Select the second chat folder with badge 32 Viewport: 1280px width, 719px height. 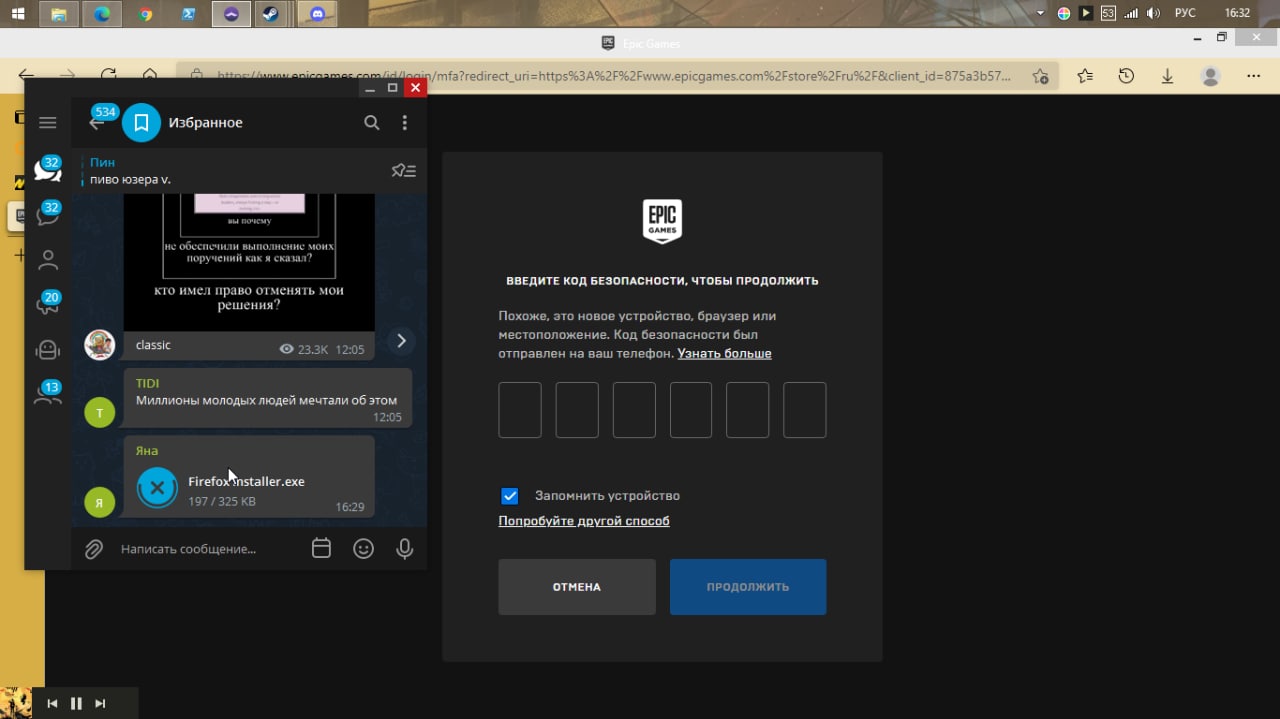coord(47,214)
